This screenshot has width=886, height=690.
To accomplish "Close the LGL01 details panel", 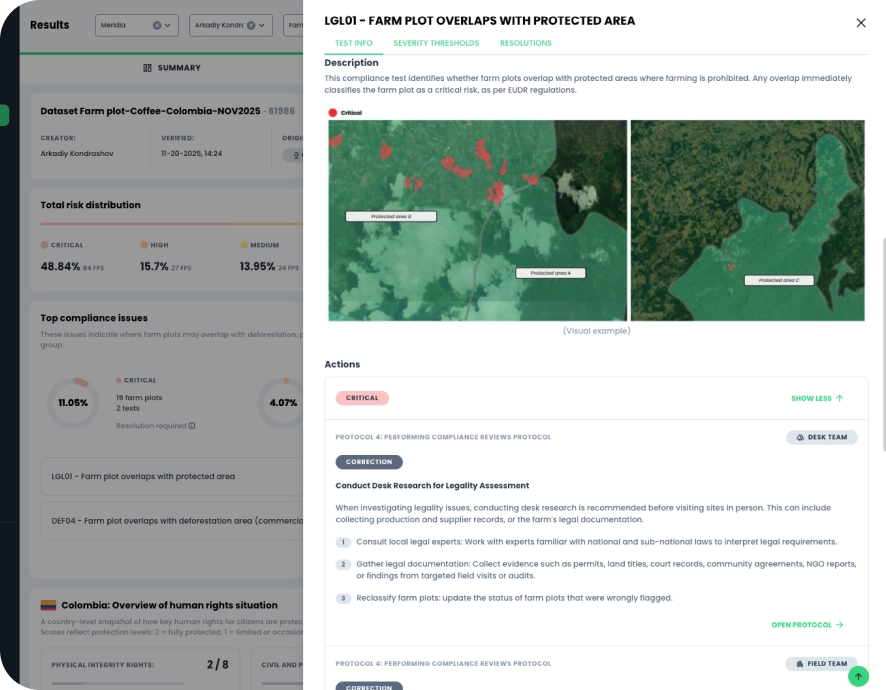I will pyautogui.click(x=861, y=23).
